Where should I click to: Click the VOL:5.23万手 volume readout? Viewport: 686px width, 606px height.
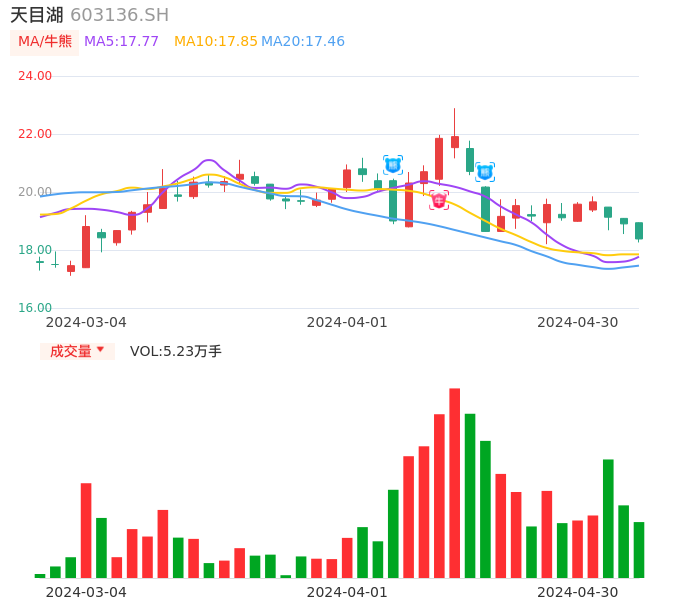tap(176, 351)
